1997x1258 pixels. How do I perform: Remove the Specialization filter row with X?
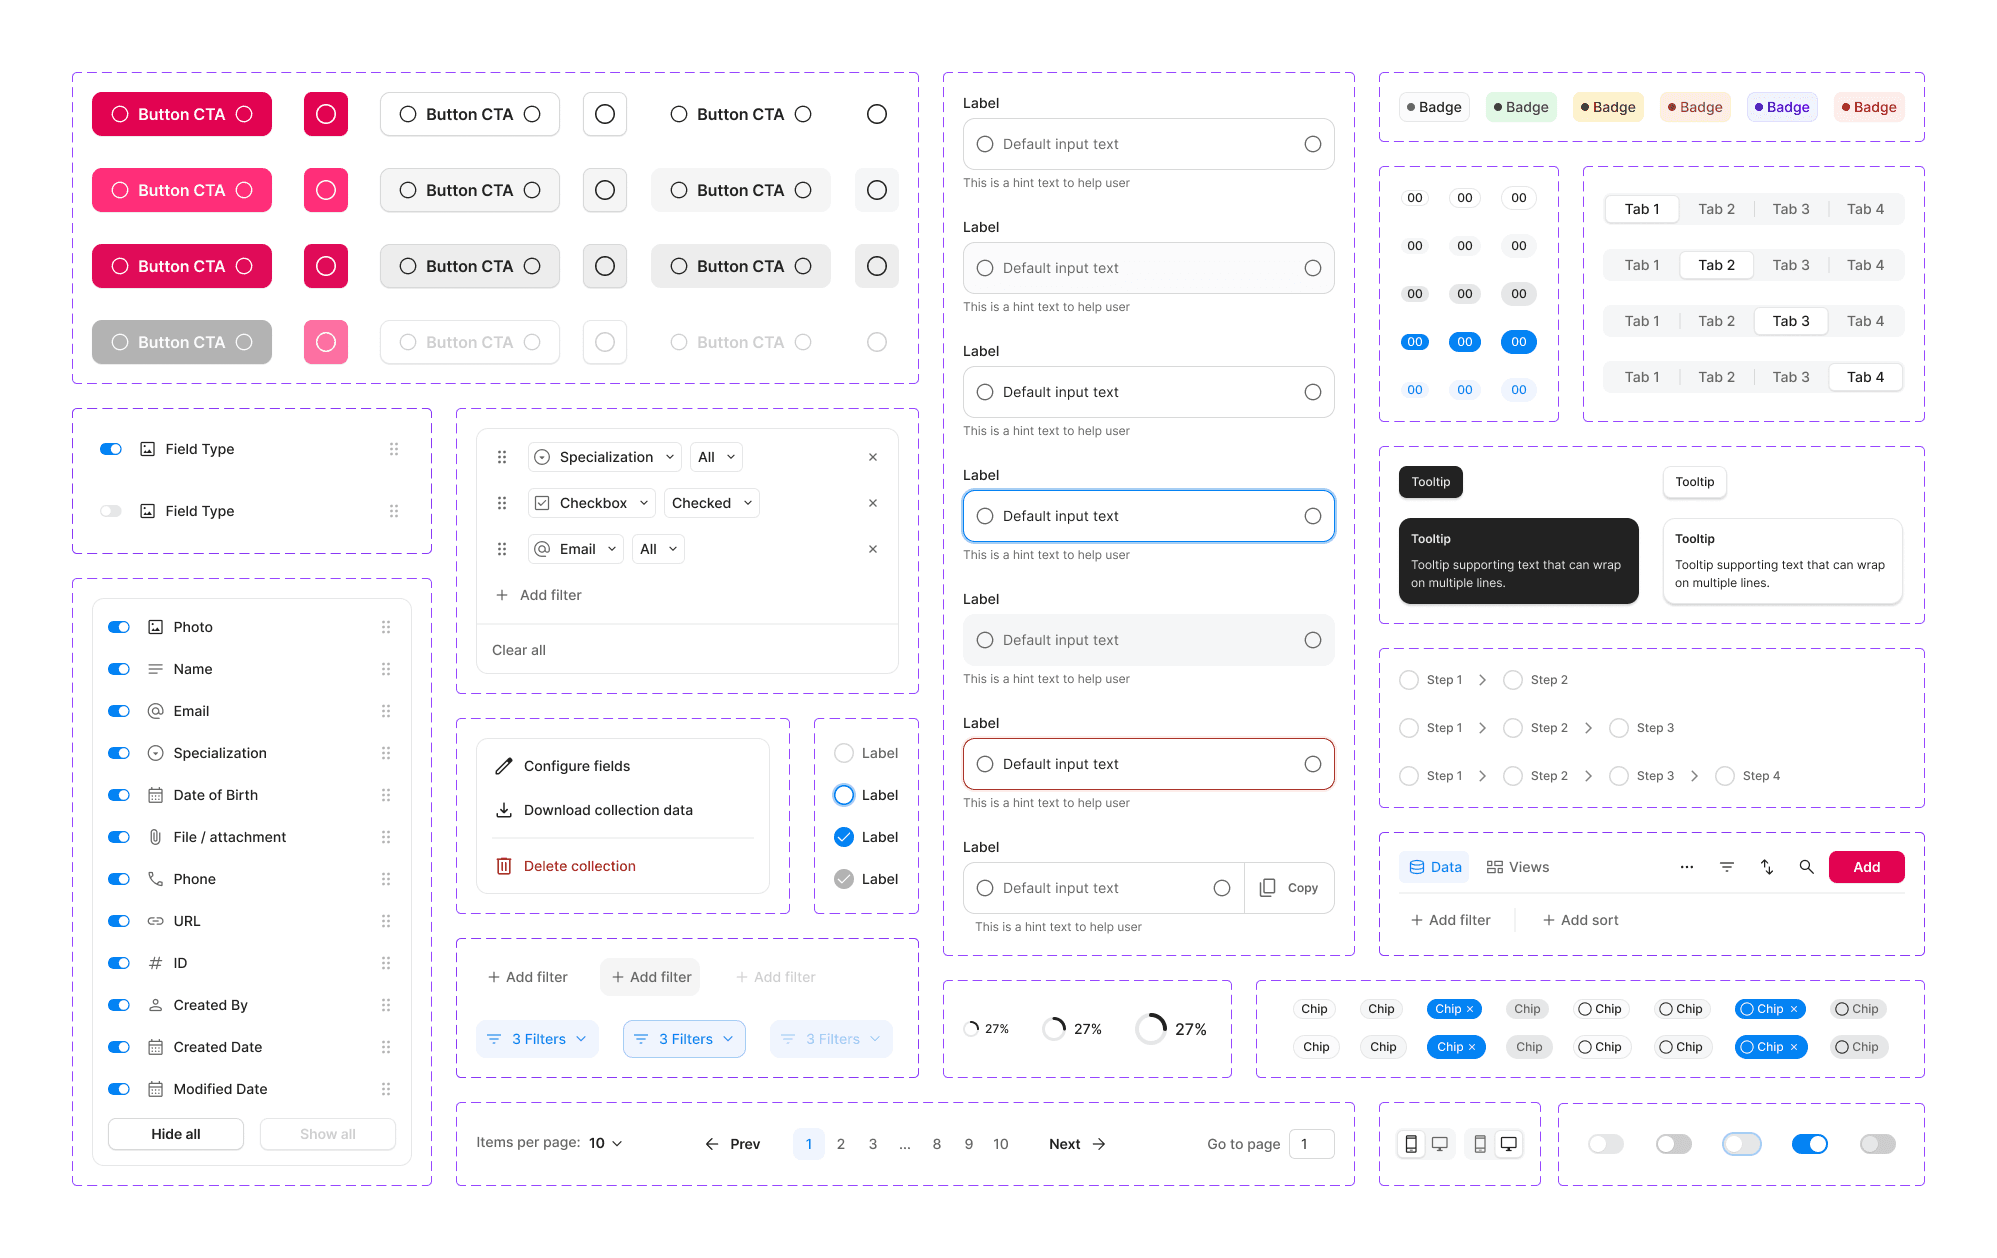click(x=873, y=457)
